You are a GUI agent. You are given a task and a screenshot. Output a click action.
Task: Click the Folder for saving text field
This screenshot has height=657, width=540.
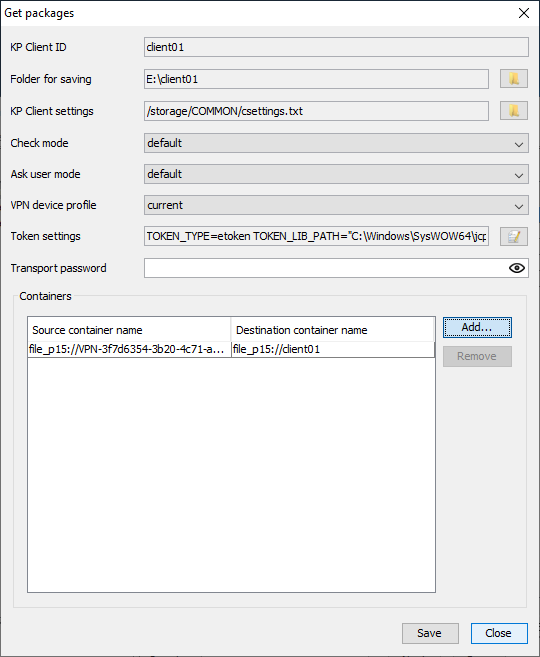coord(316,79)
